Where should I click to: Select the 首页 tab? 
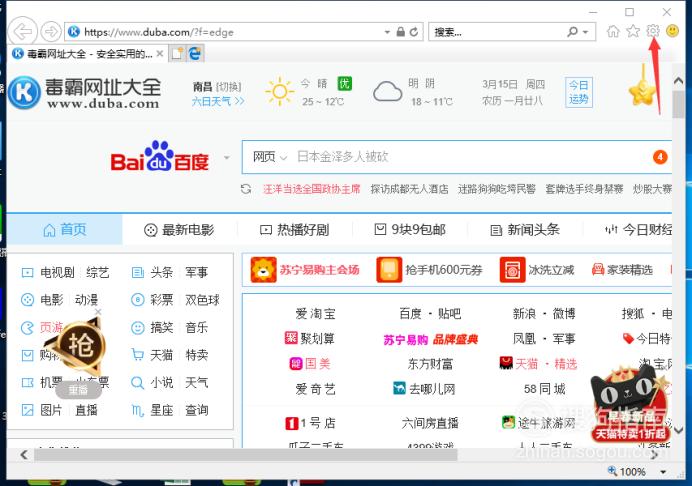click(x=64, y=230)
